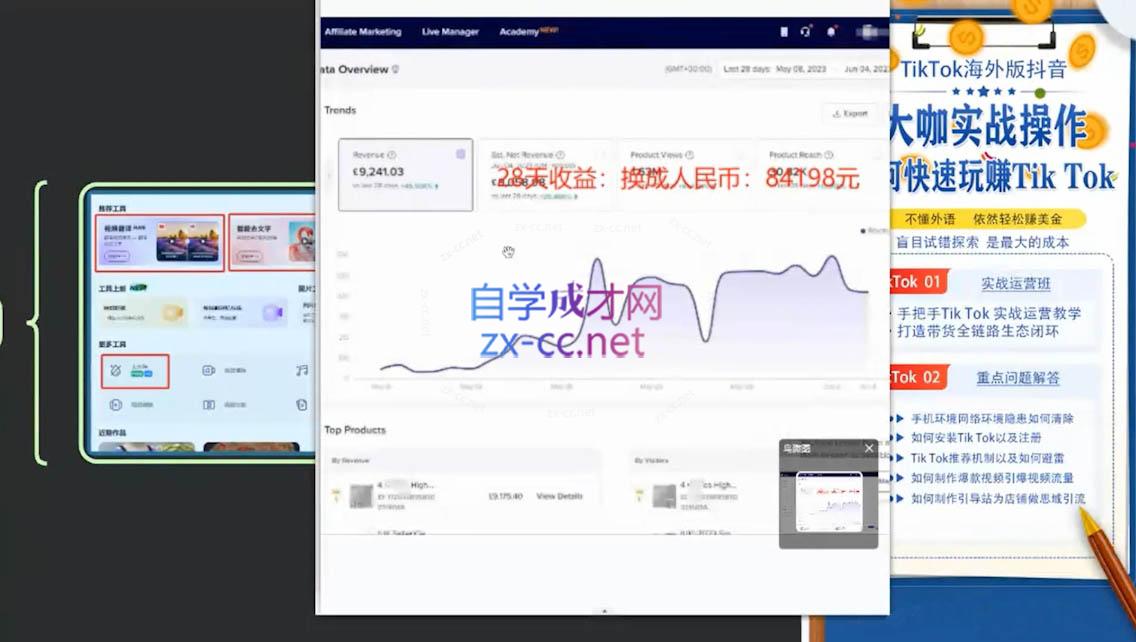Open the new tool card with purple camera icon

pos(241,312)
